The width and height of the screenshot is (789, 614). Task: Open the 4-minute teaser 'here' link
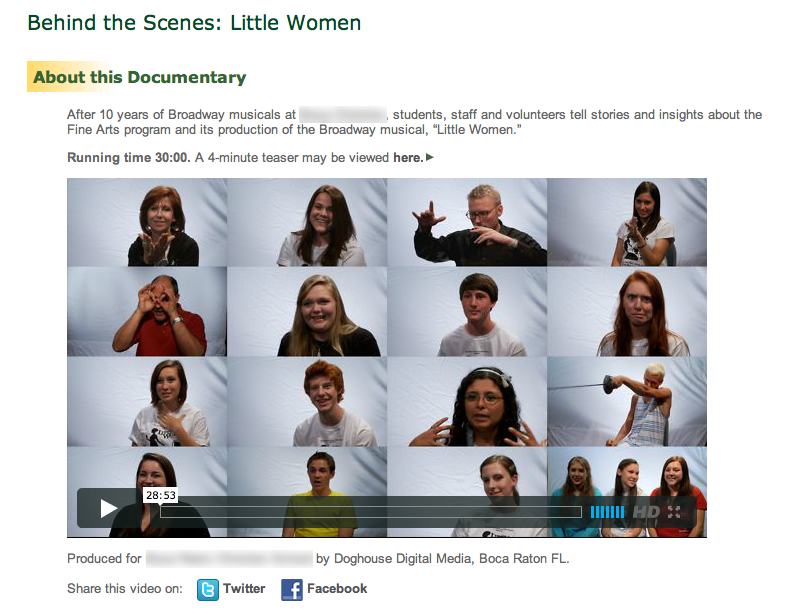408,158
